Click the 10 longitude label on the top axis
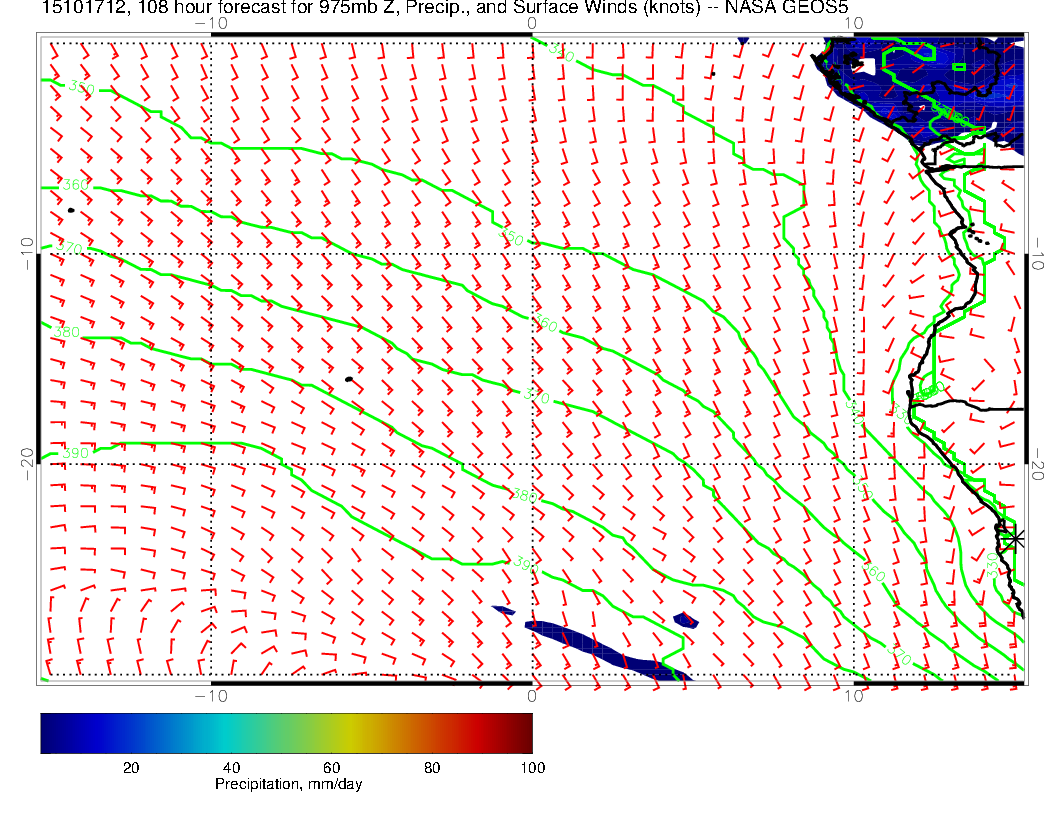The height and width of the screenshot is (816, 1056). [853, 22]
